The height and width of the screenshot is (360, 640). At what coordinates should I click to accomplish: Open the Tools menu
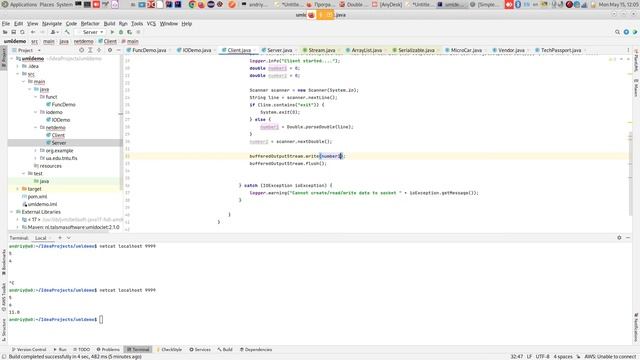pyautogui.click(x=137, y=24)
